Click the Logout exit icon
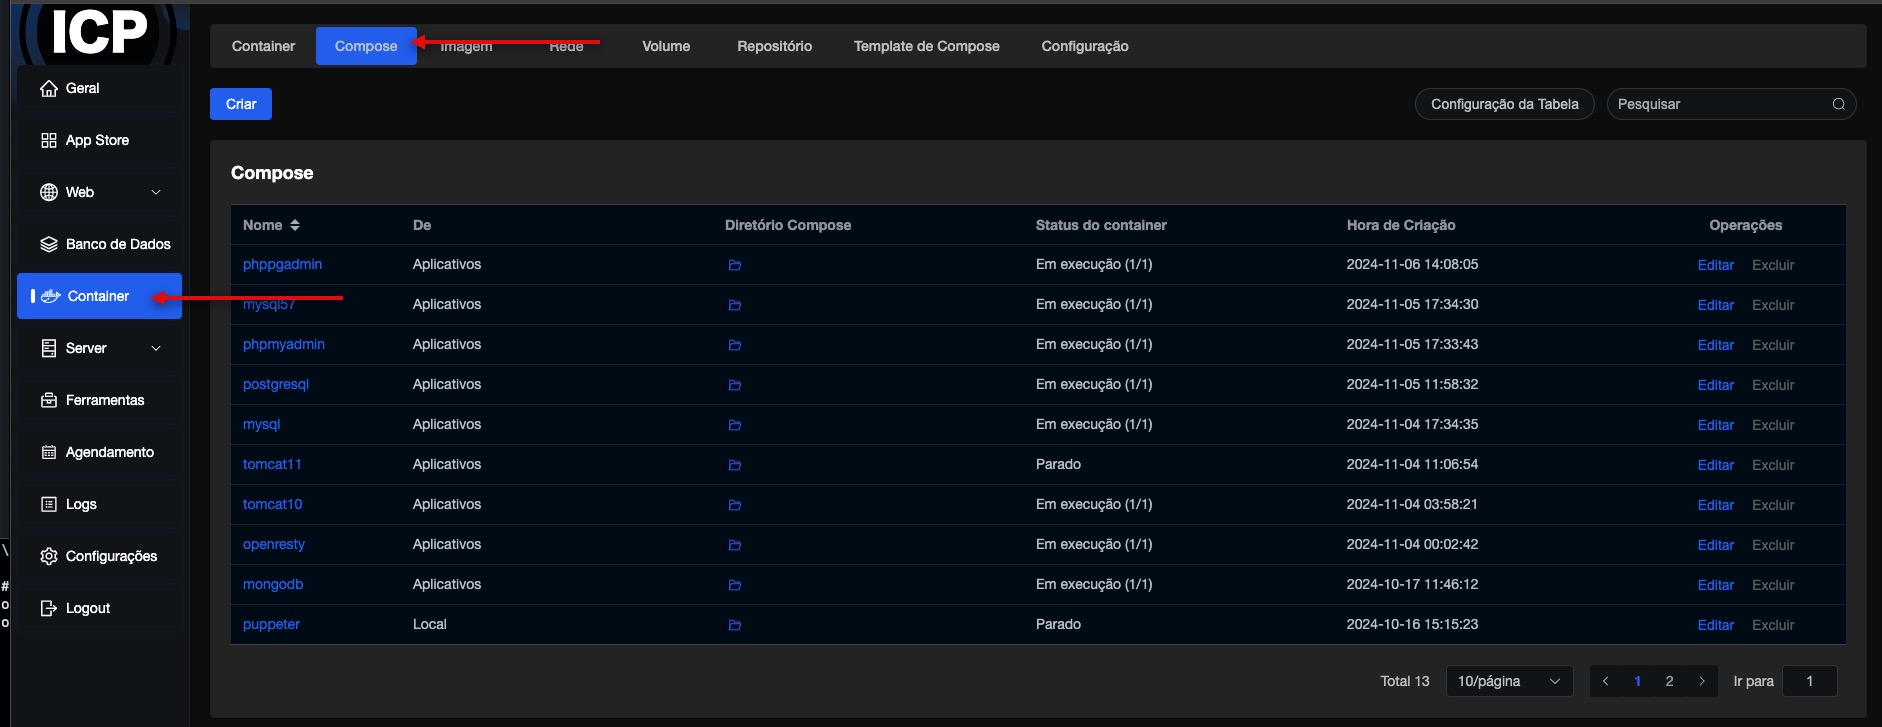Screen dimensions: 1882x727 (x=48, y=608)
